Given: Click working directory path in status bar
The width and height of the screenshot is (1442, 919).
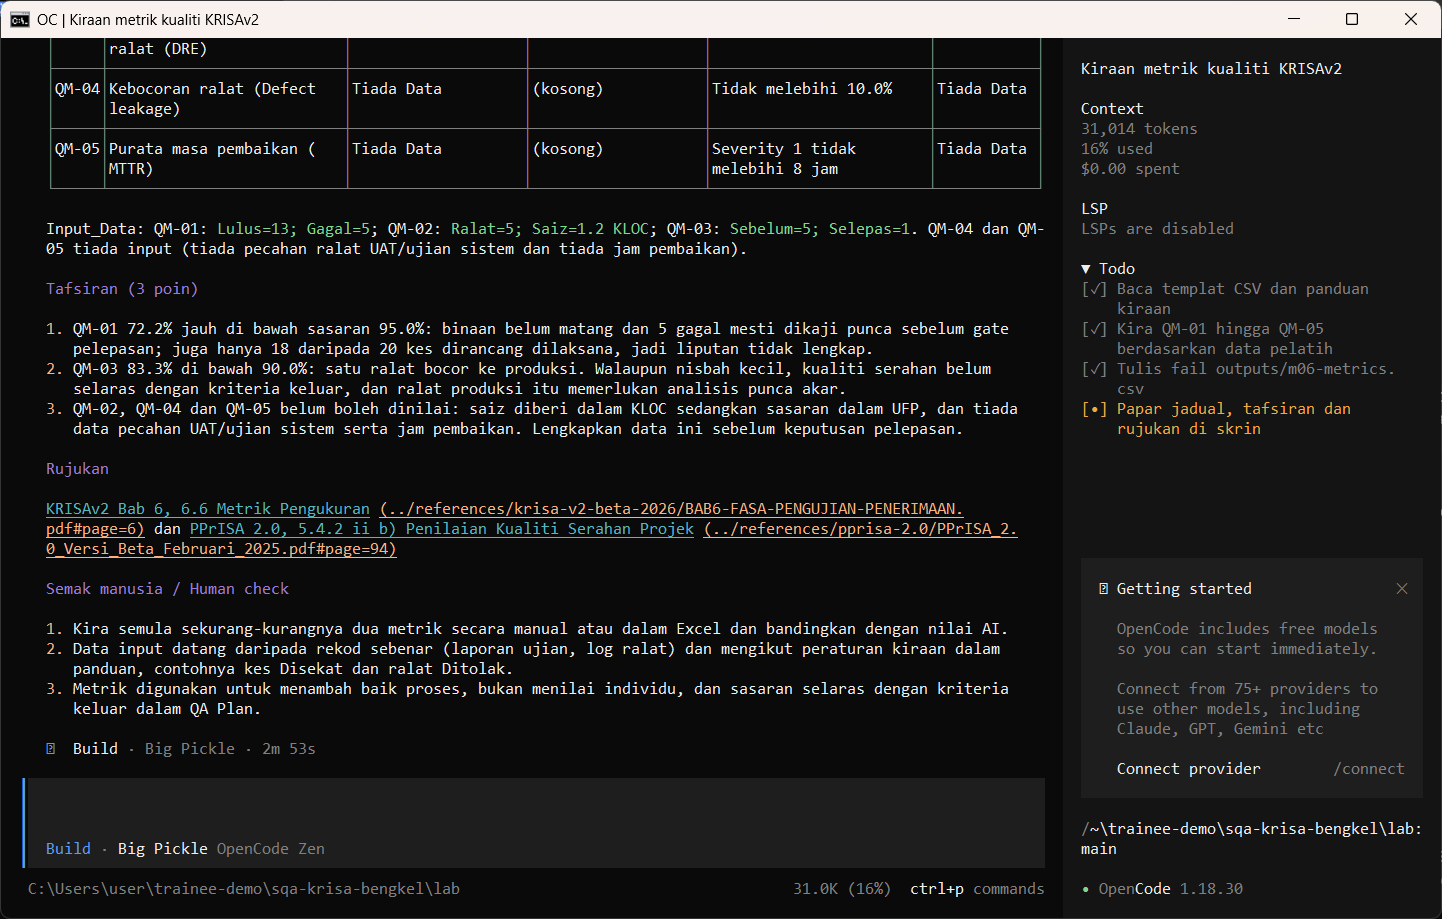Looking at the screenshot, I should [x=244, y=889].
